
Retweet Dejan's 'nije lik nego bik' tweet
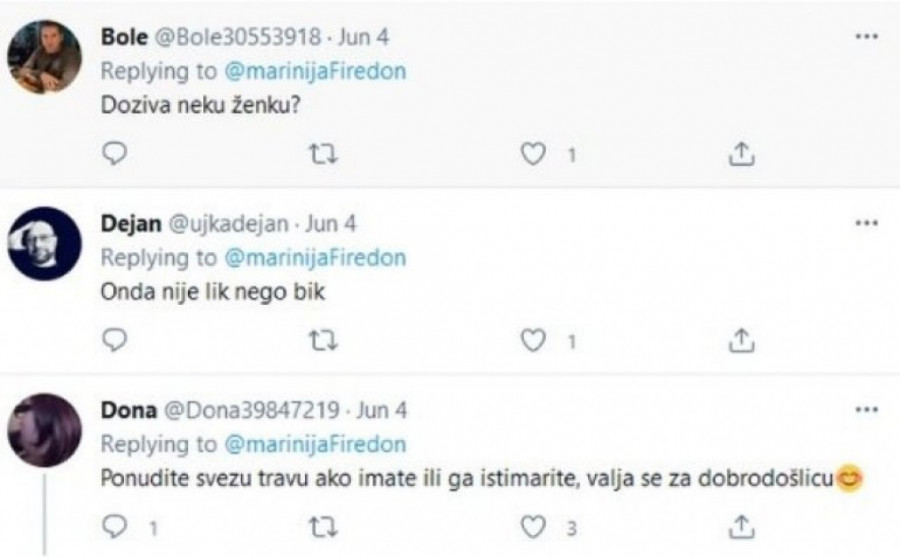[324, 340]
